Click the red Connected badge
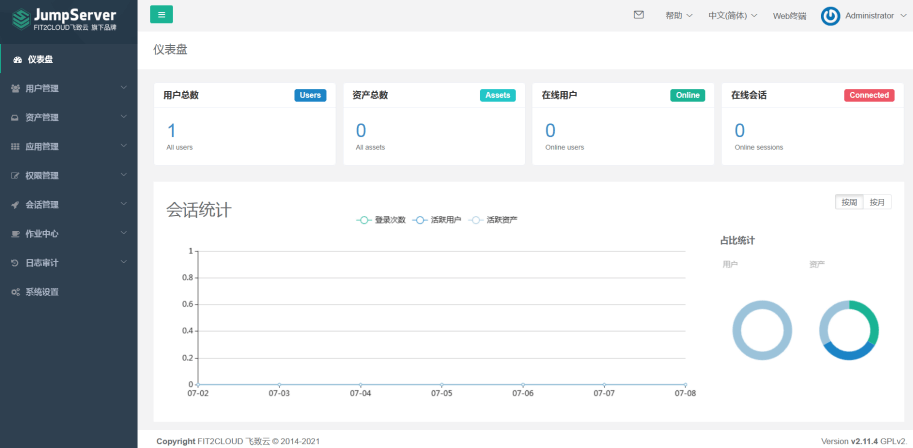 click(x=869, y=96)
